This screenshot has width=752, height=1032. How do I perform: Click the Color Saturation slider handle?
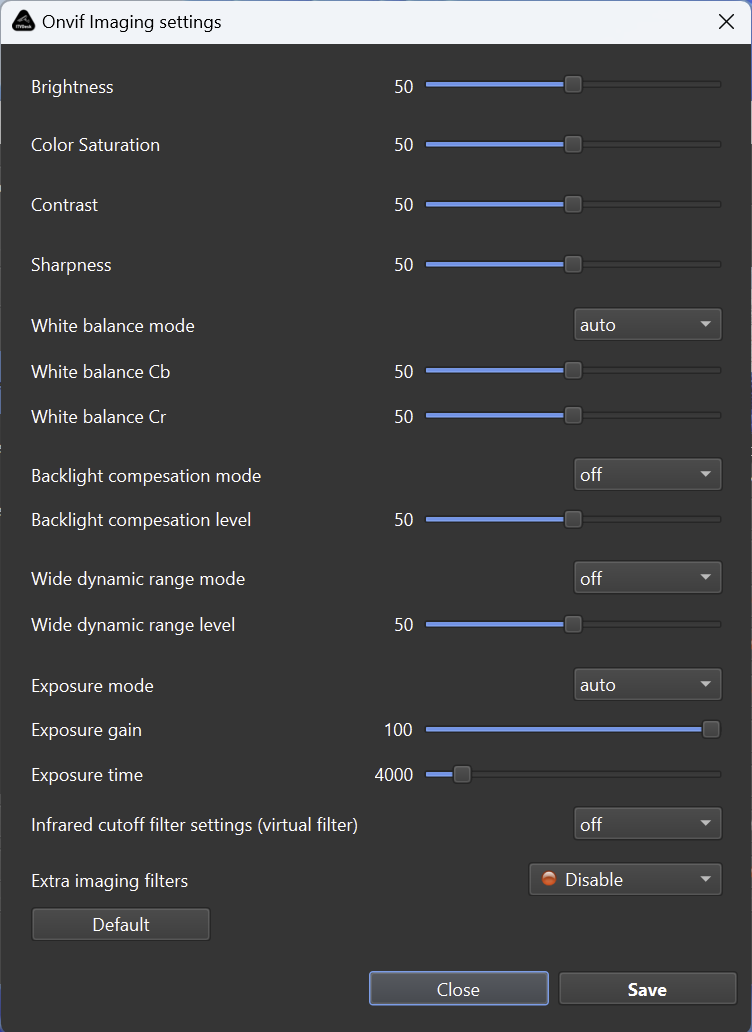573,144
